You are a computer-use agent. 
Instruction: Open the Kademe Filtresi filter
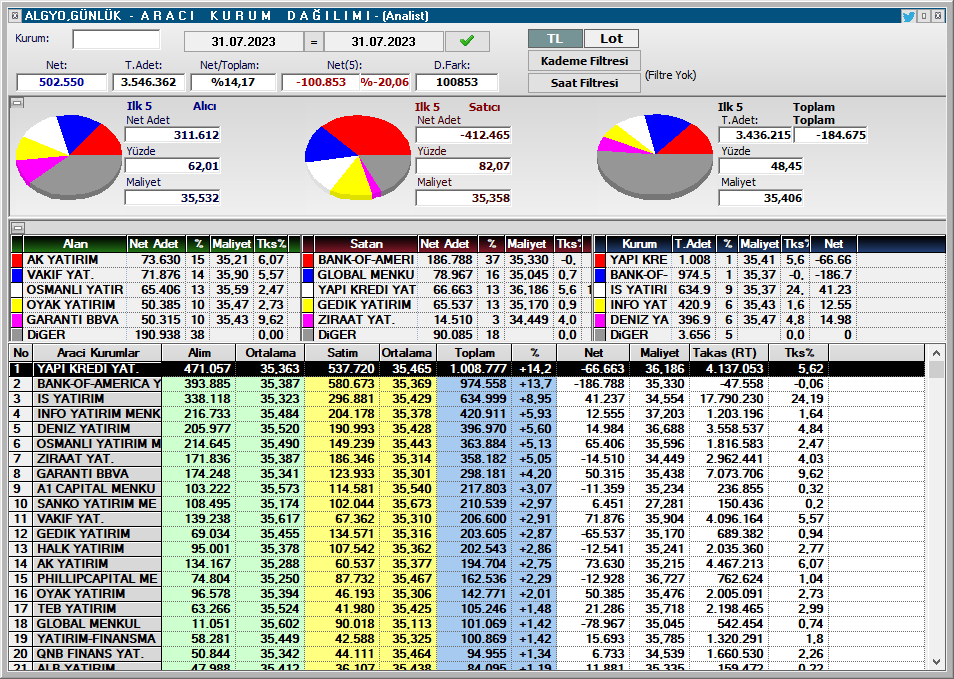pyautogui.click(x=584, y=61)
